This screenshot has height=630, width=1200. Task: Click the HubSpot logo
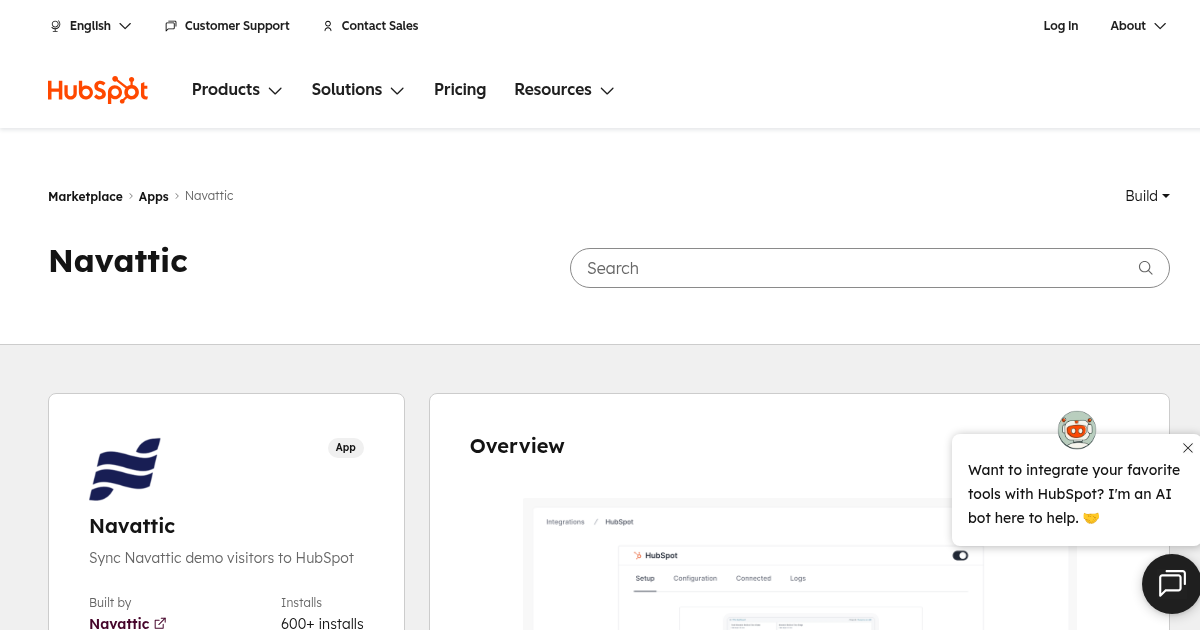tap(98, 90)
